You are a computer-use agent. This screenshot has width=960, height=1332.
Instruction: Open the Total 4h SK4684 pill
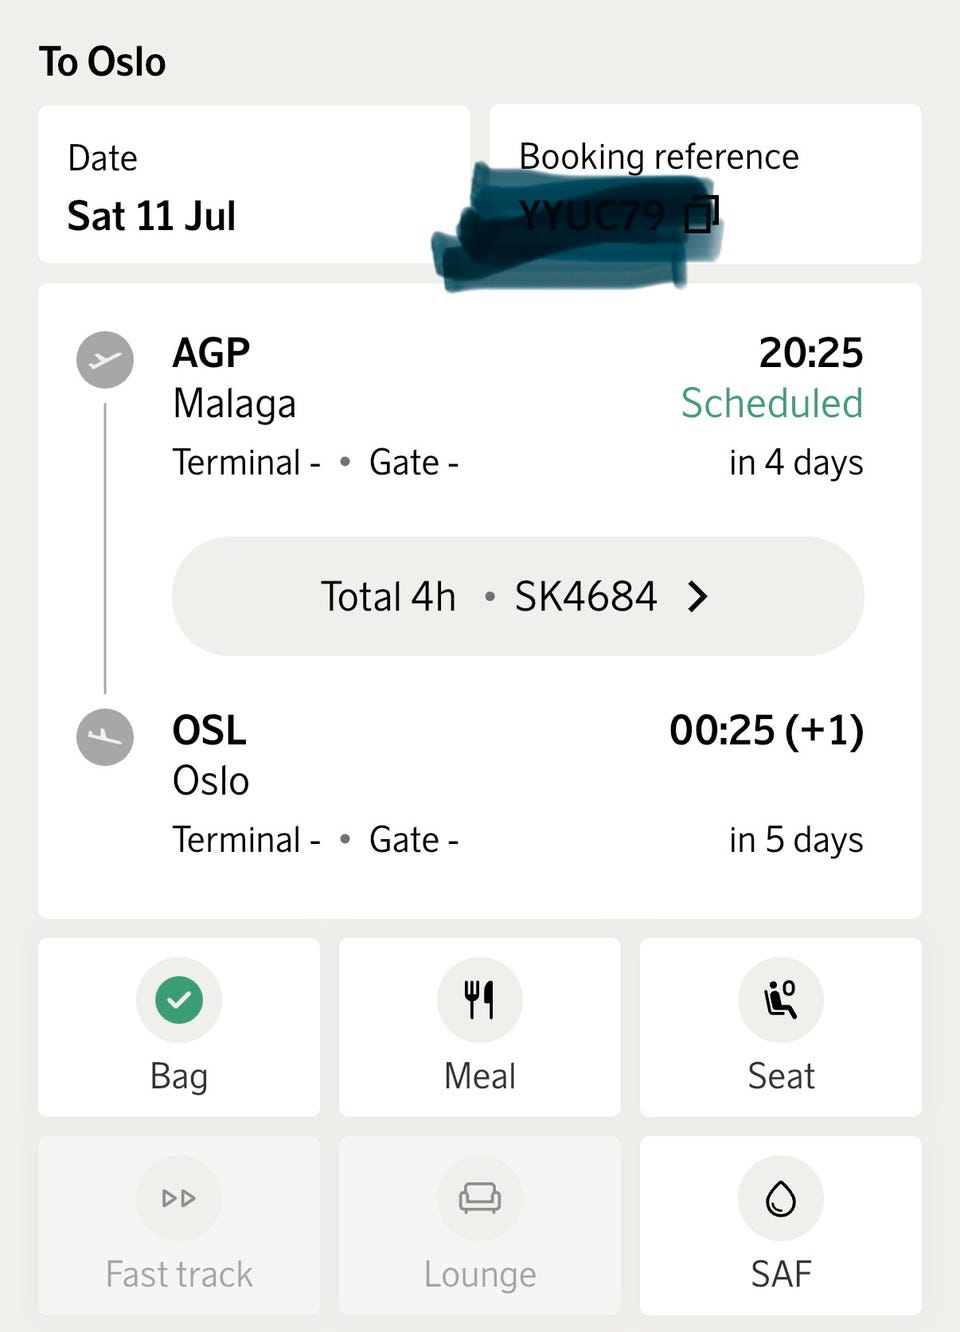[518, 597]
